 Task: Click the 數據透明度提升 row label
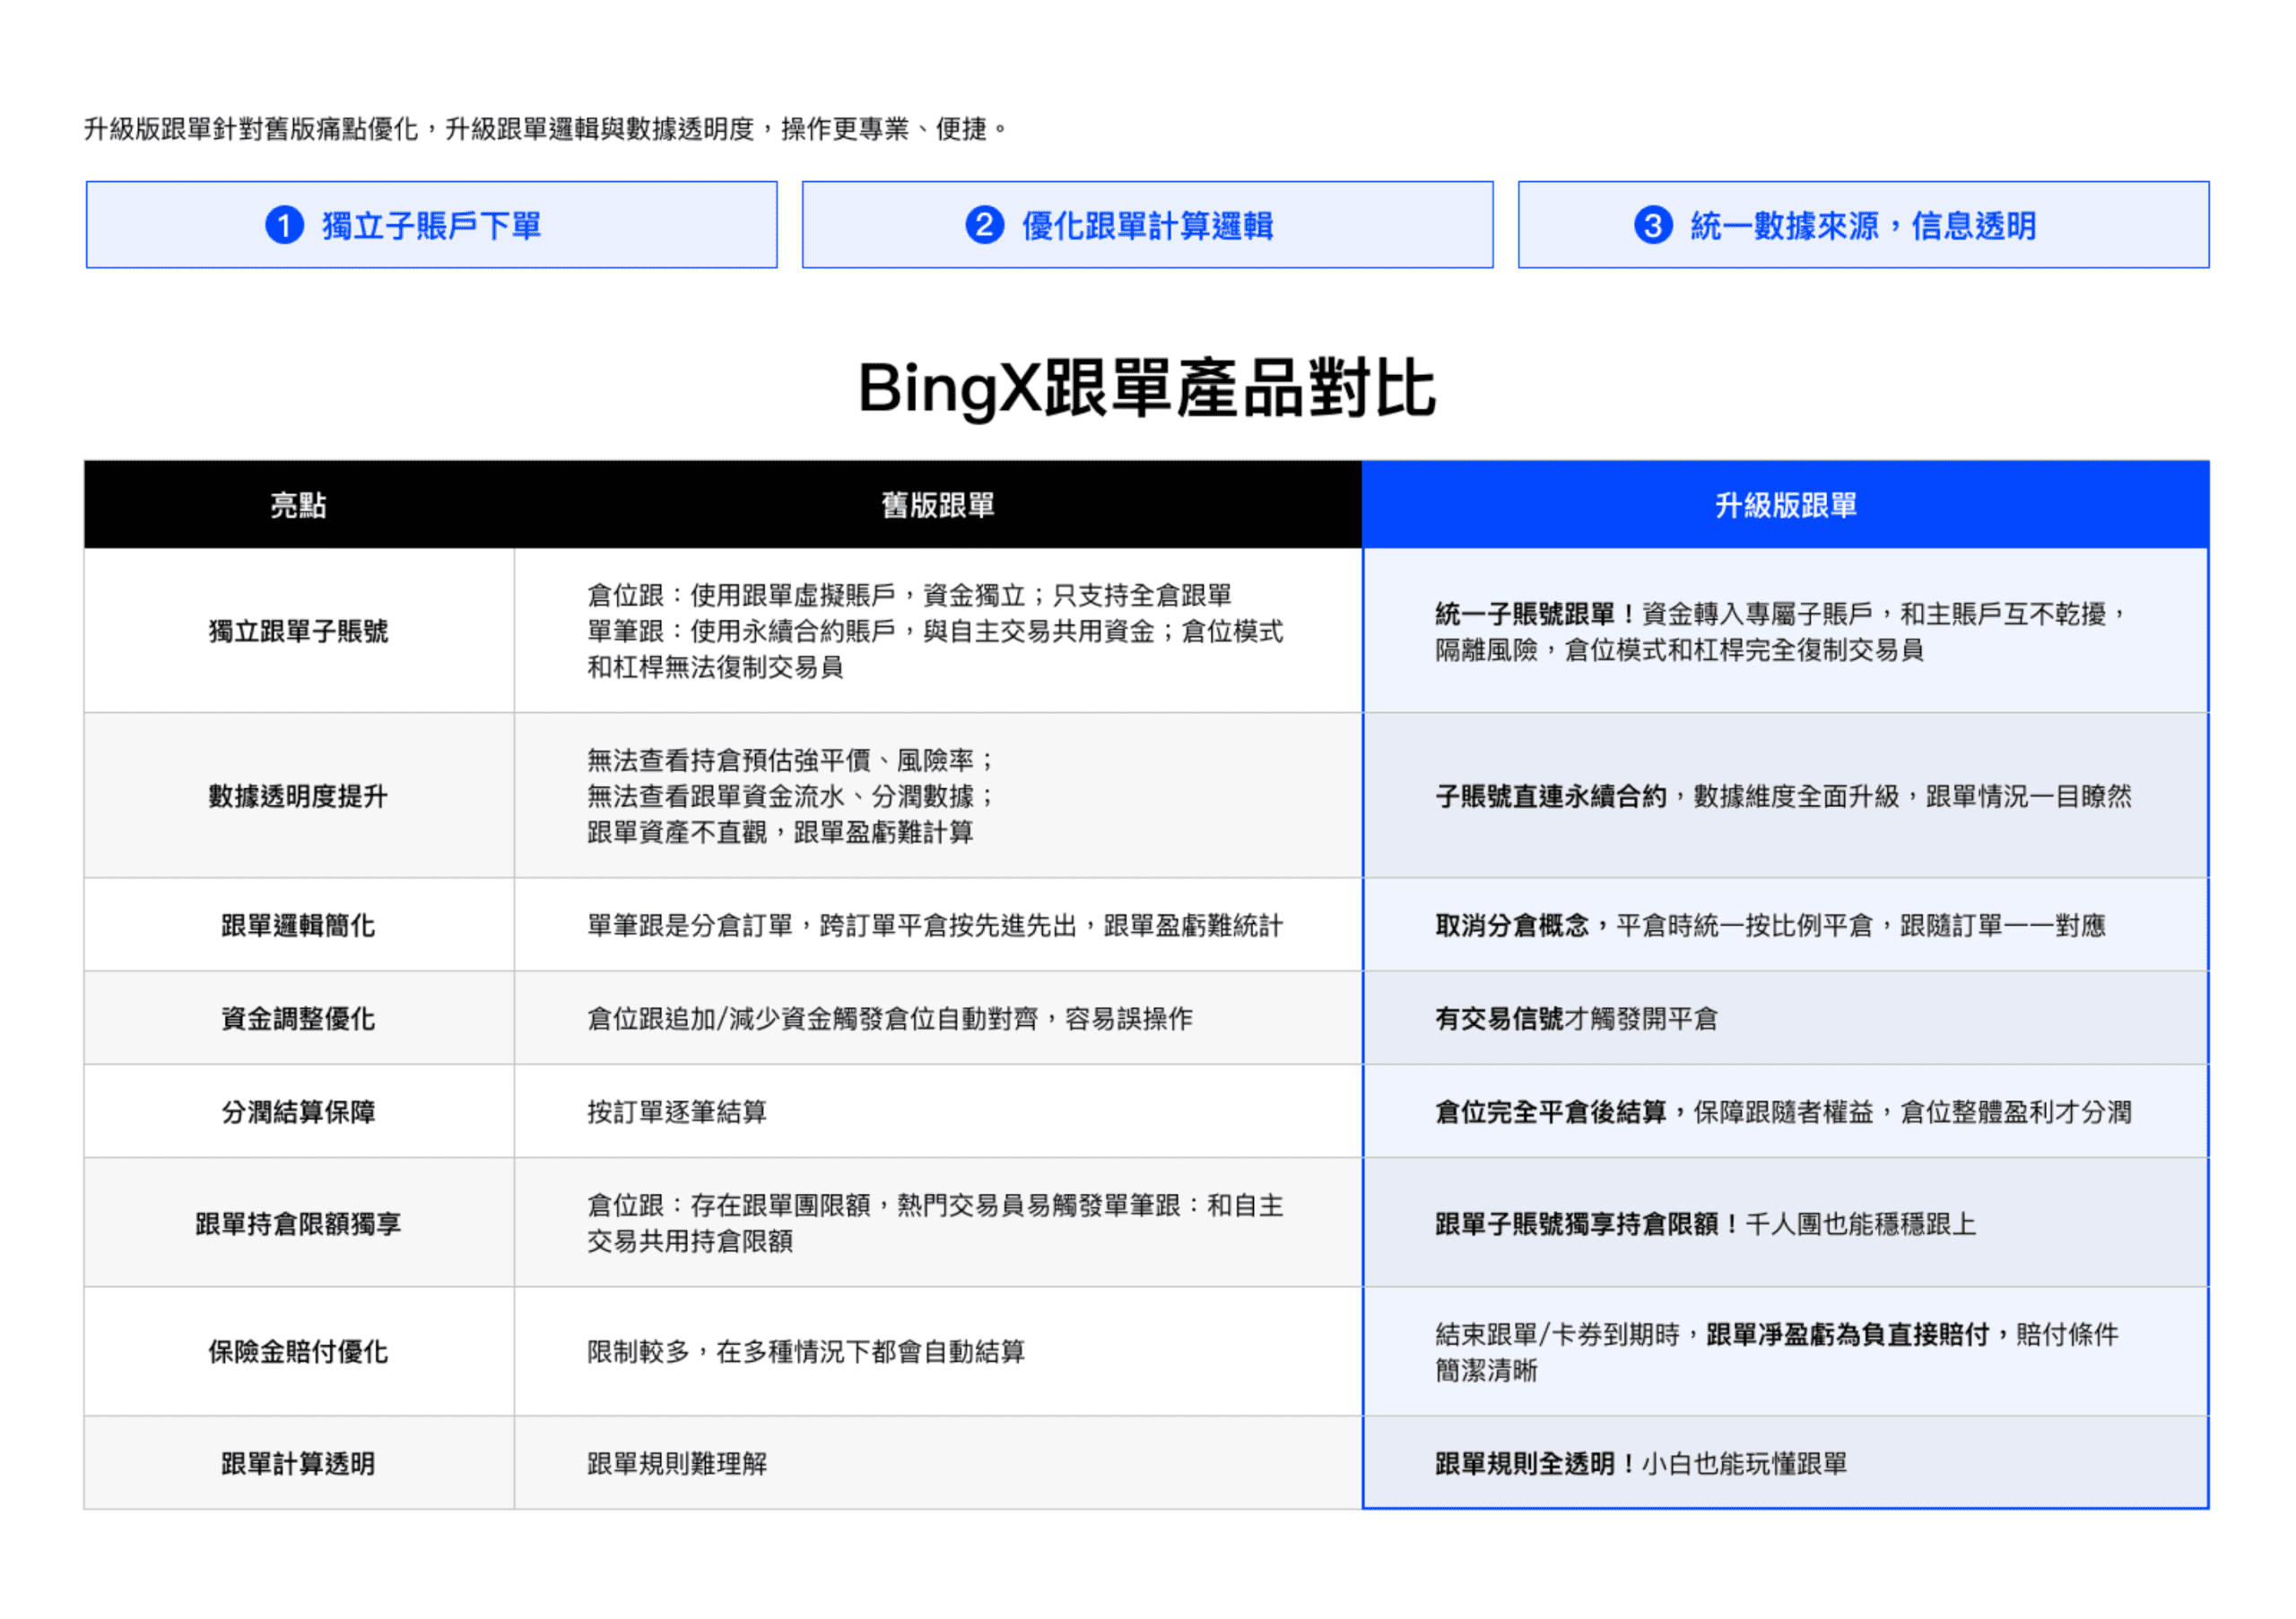click(x=298, y=796)
